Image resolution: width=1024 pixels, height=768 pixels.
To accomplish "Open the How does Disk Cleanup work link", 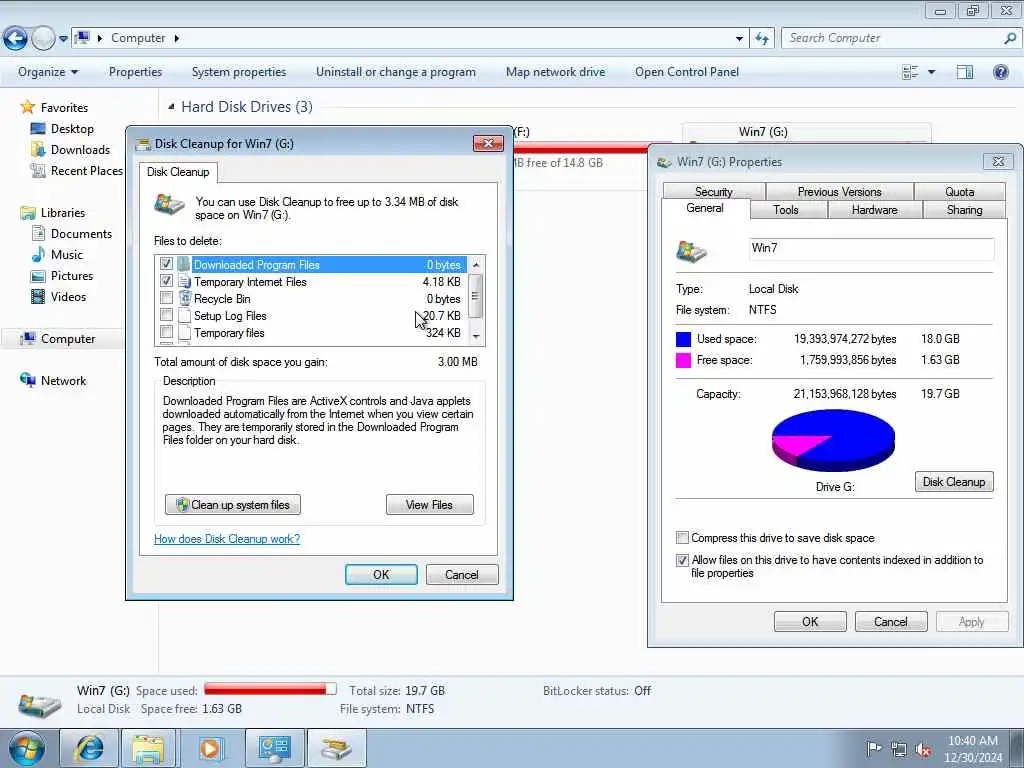I will click(227, 539).
